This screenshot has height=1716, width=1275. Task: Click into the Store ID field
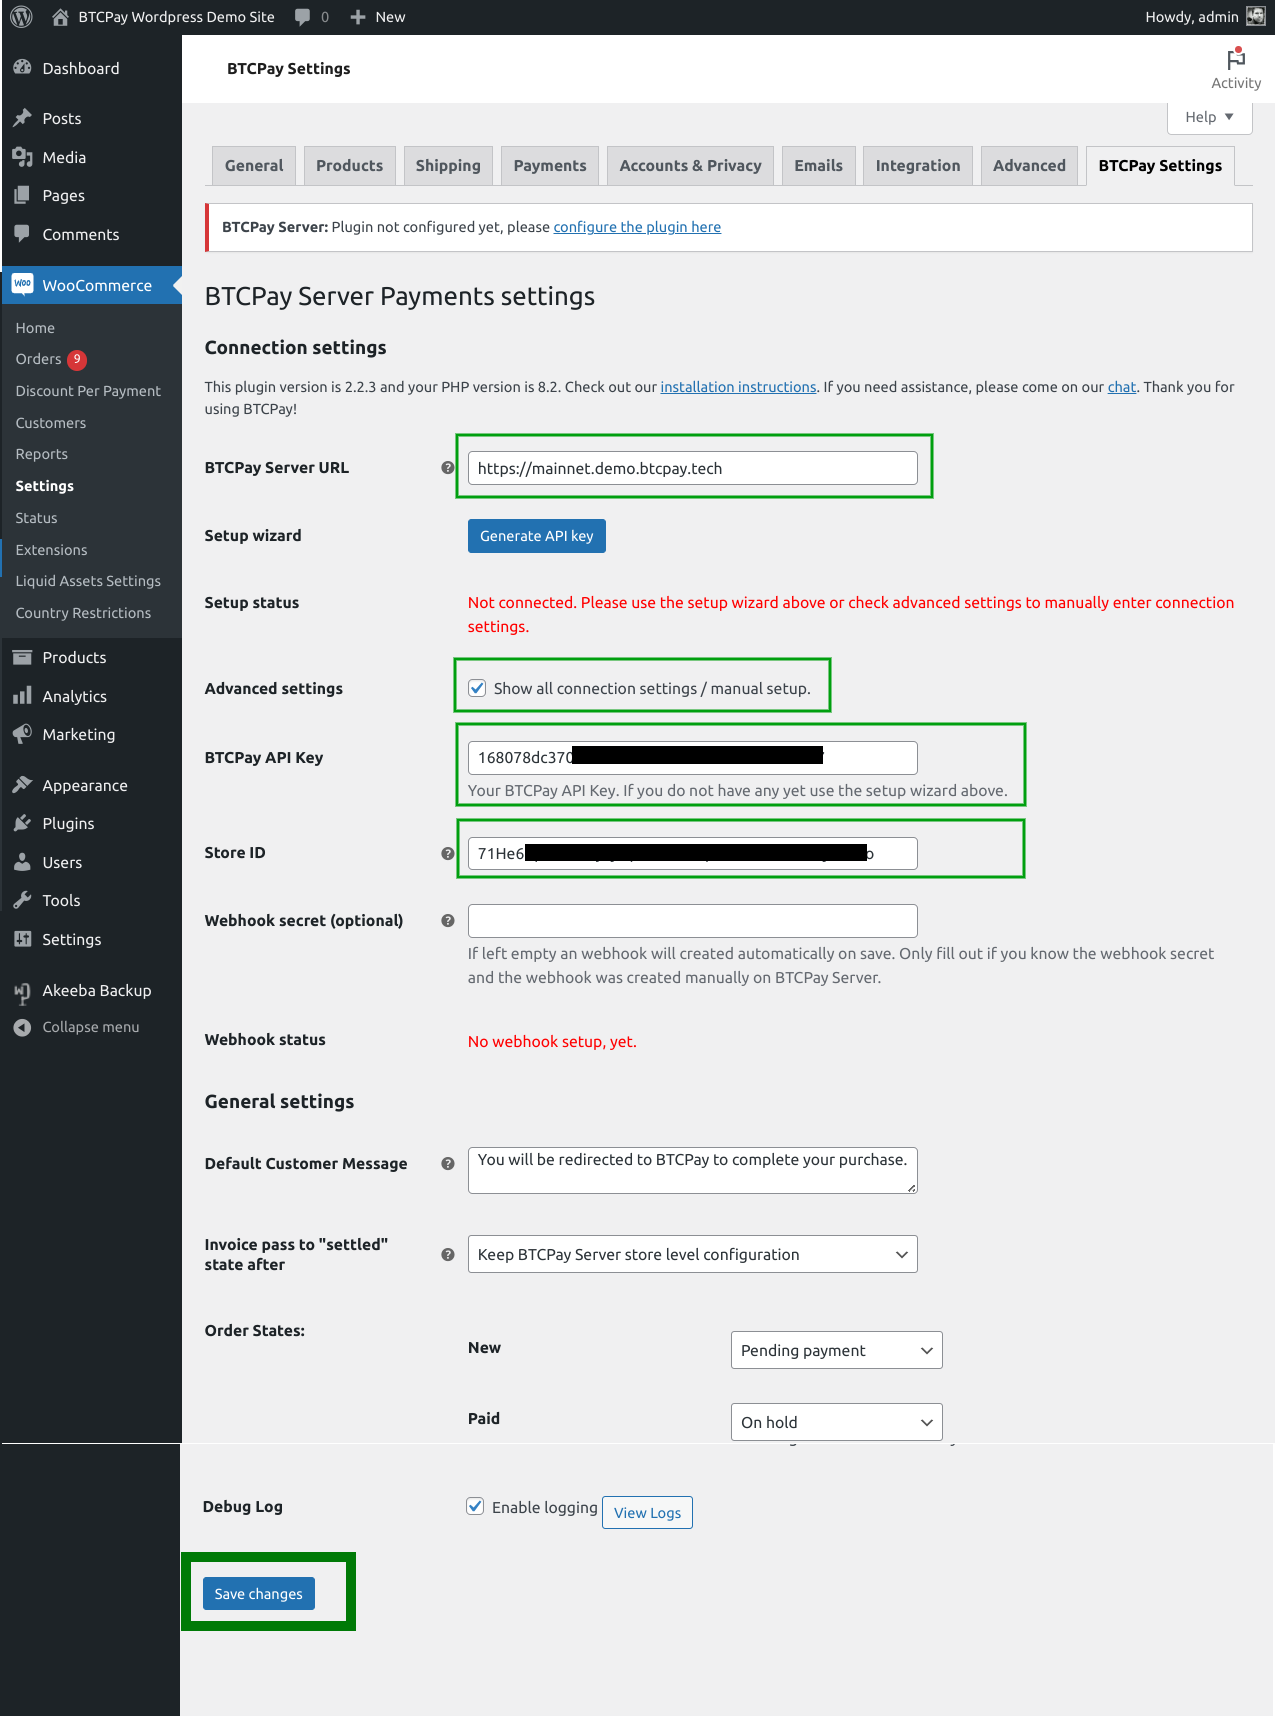click(x=692, y=853)
